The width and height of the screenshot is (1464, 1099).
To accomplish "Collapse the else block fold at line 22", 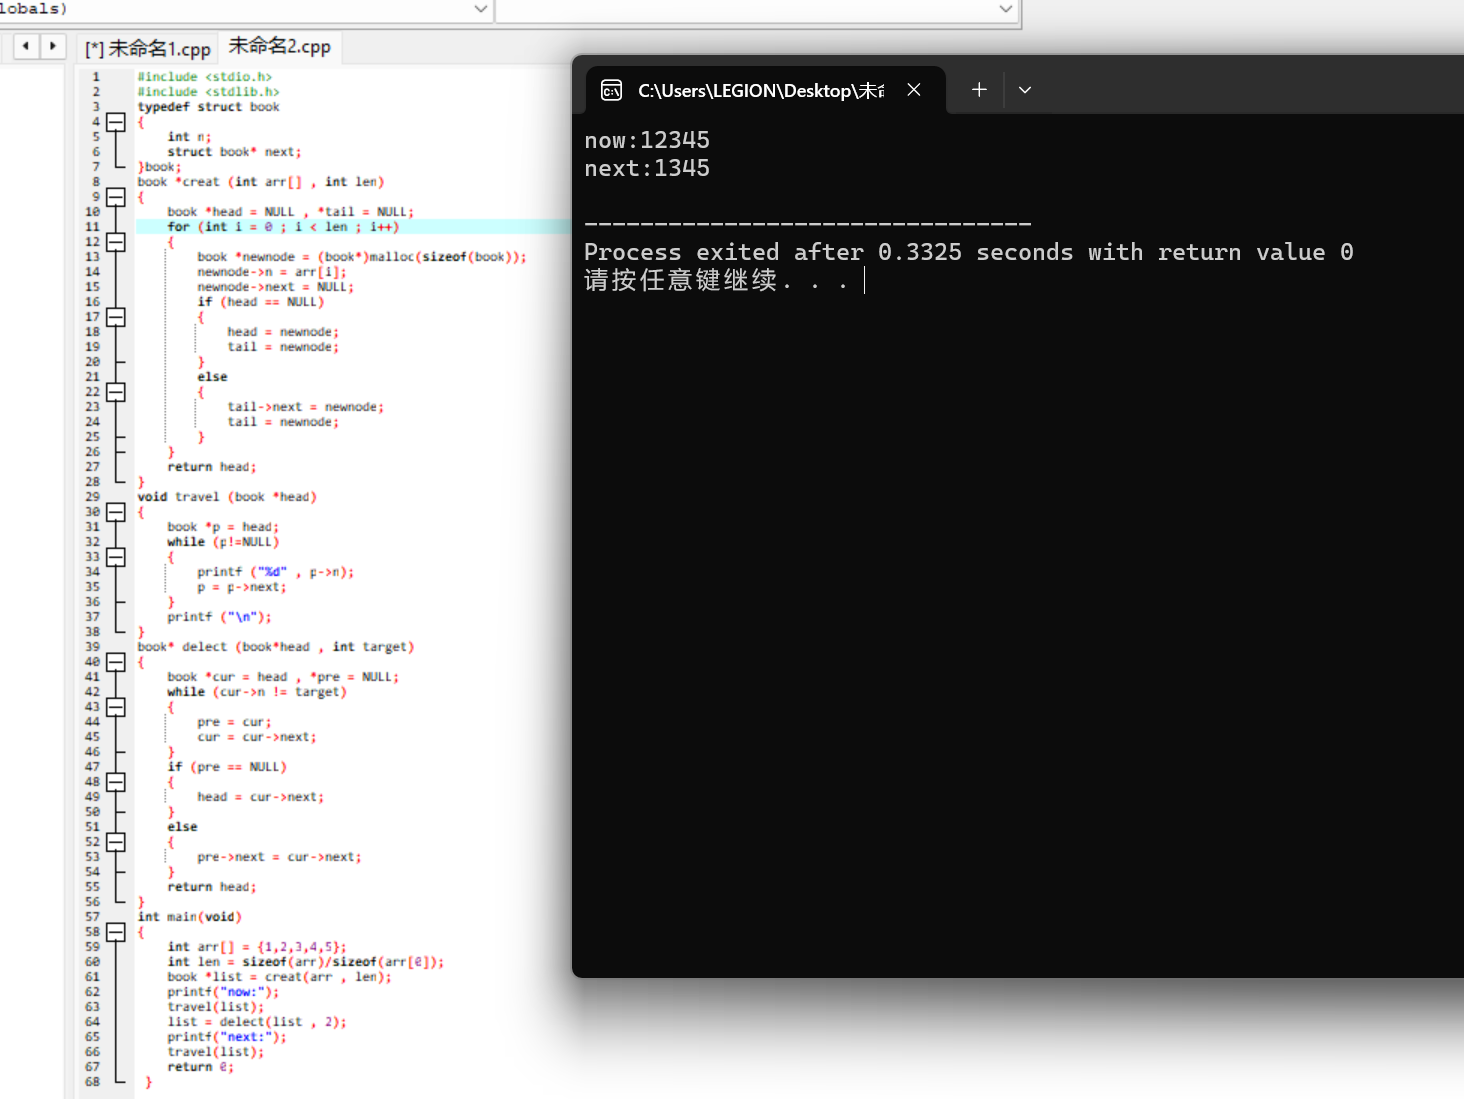I will (116, 392).
